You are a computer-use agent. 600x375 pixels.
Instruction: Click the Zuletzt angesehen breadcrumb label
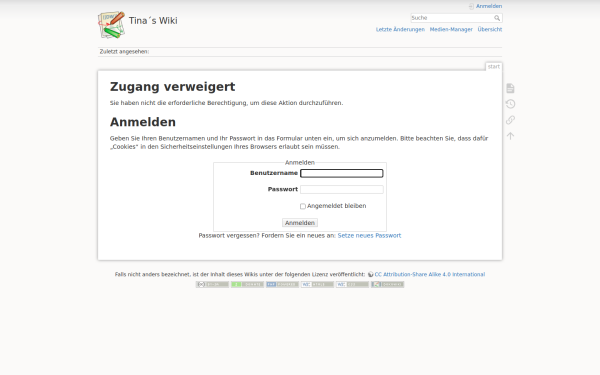tap(124, 52)
